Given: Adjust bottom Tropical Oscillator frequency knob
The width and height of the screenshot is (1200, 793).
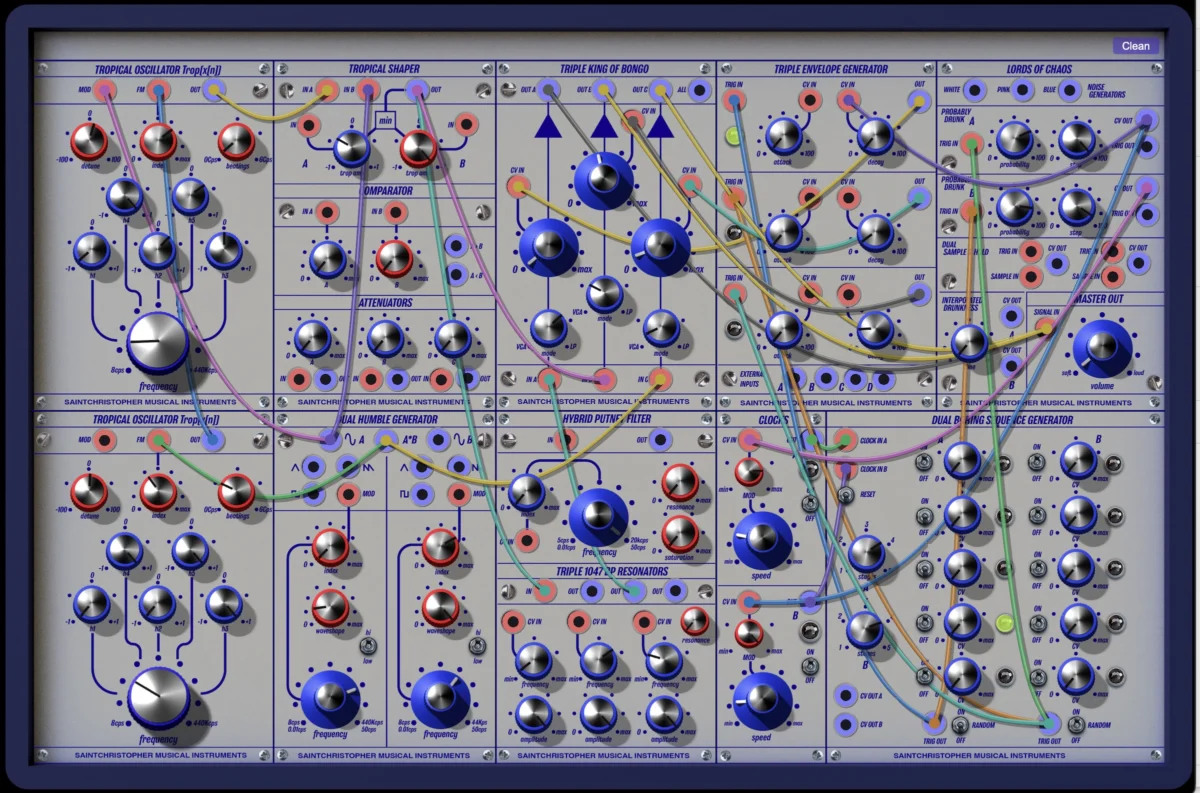Looking at the screenshot, I should coord(158,696).
